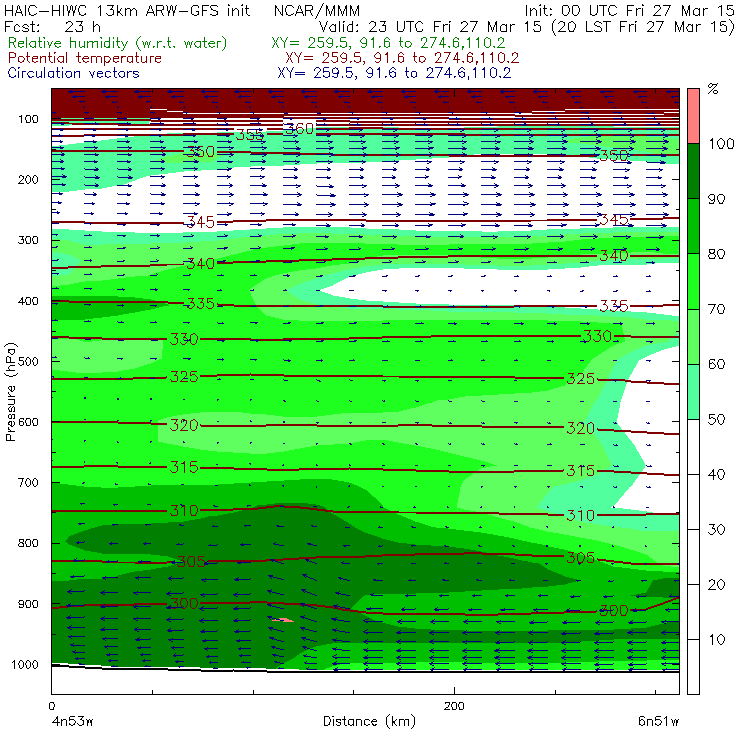
Task: Click the 600 hPa pressure axis tick label
Action: click(28, 422)
